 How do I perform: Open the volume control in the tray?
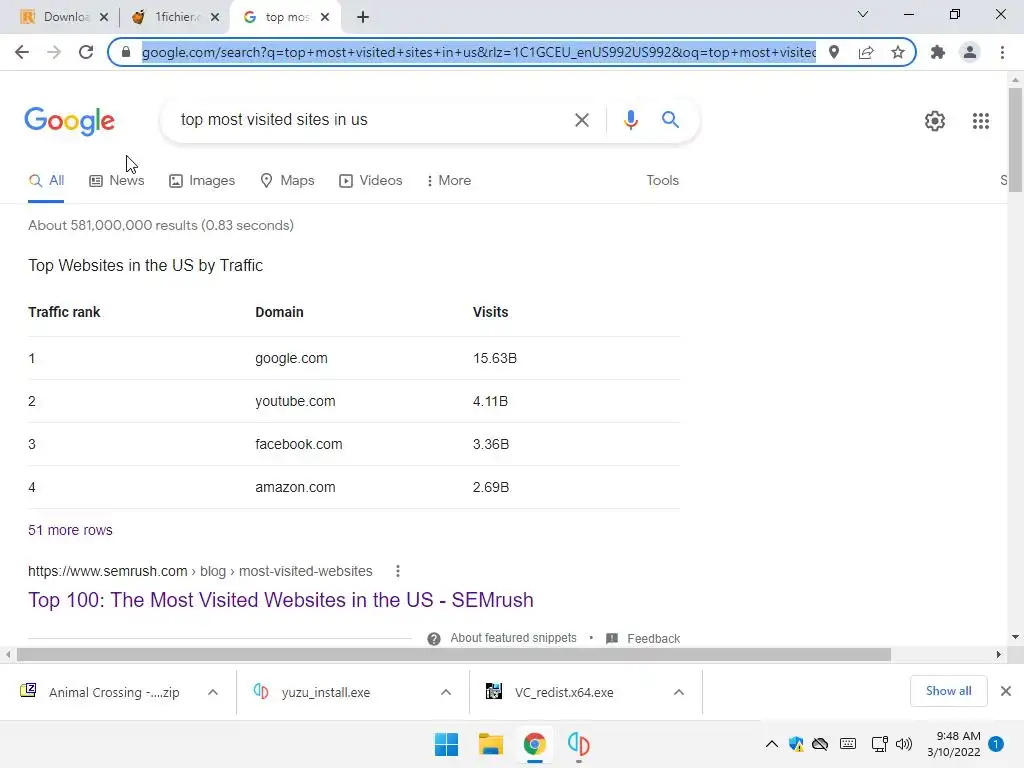[904, 744]
